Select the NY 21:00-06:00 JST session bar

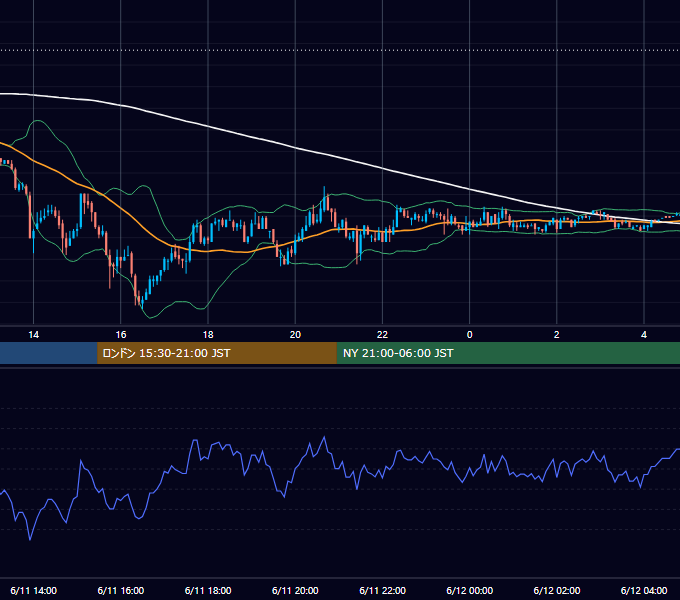coord(508,353)
